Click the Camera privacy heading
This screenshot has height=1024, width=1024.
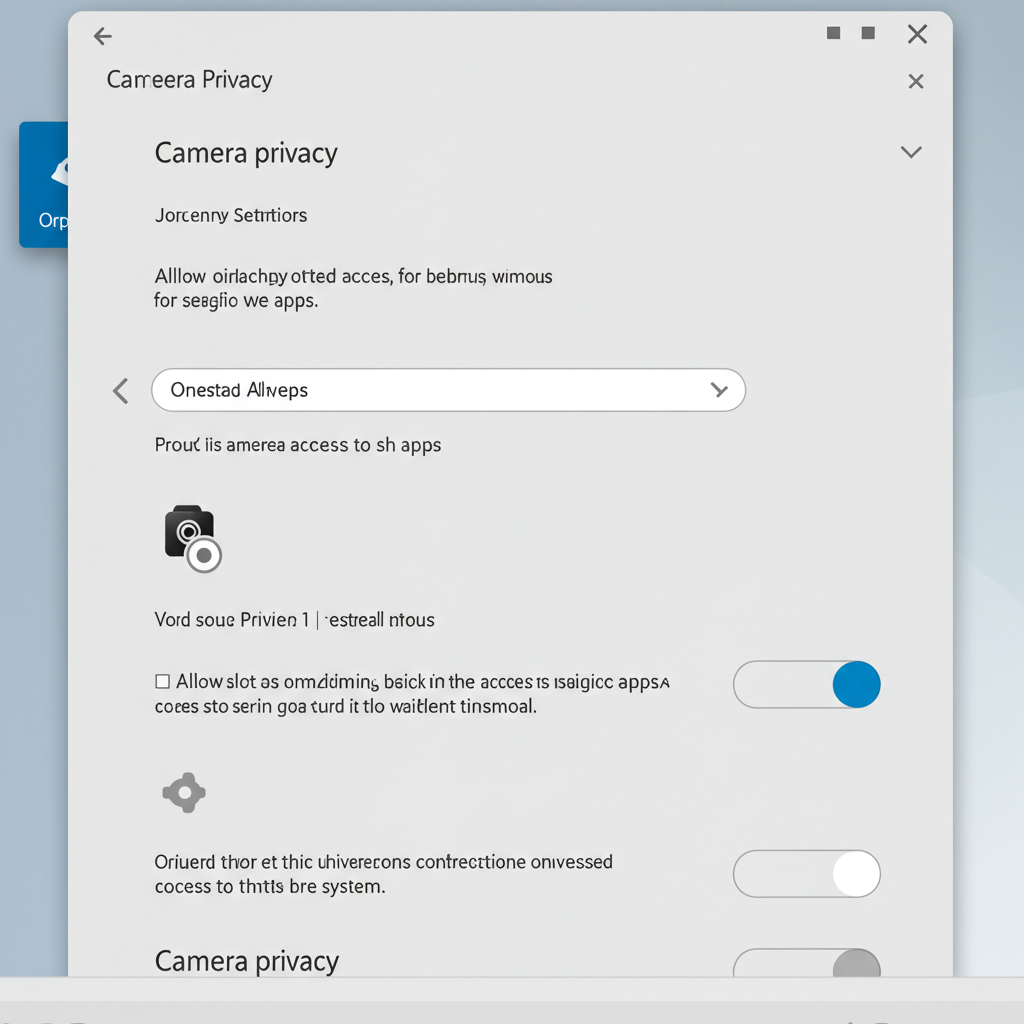coord(246,153)
